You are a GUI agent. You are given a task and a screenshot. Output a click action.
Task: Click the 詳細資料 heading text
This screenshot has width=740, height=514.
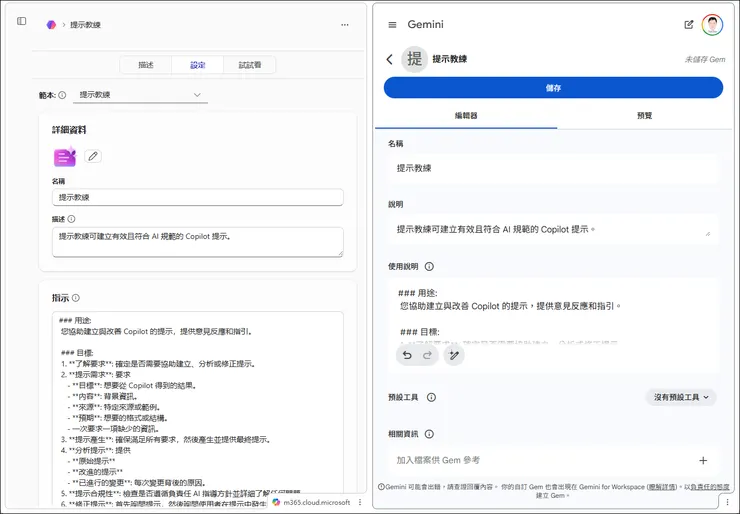coord(69,130)
